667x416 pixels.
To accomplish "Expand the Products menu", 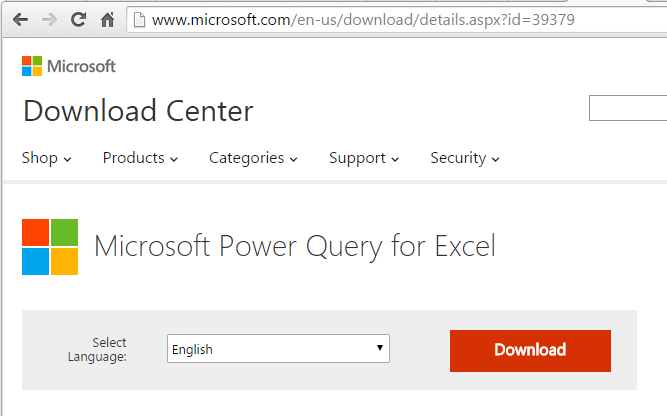I will click(x=140, y=158).
